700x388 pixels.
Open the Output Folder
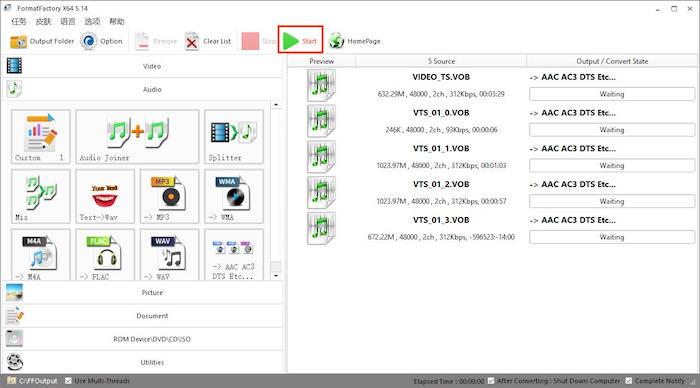42,41
